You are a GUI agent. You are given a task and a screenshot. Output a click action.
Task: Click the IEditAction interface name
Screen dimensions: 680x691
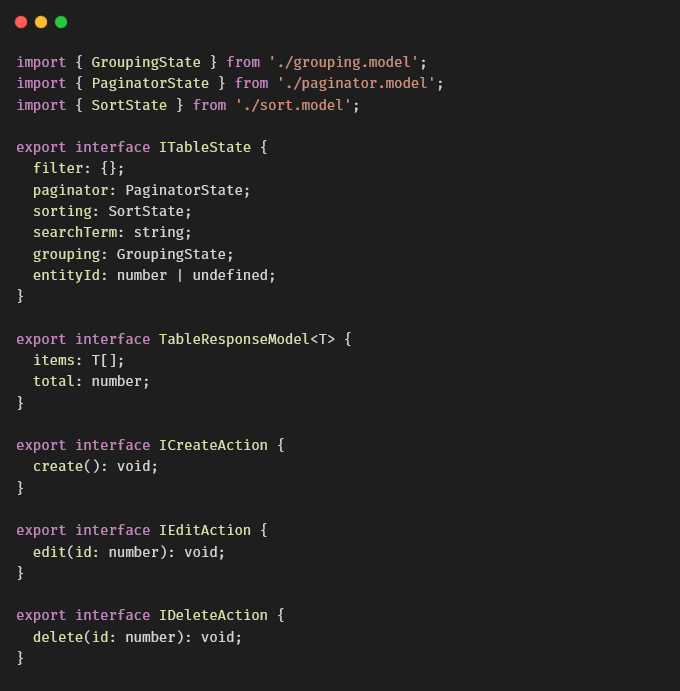coord(205,530)
